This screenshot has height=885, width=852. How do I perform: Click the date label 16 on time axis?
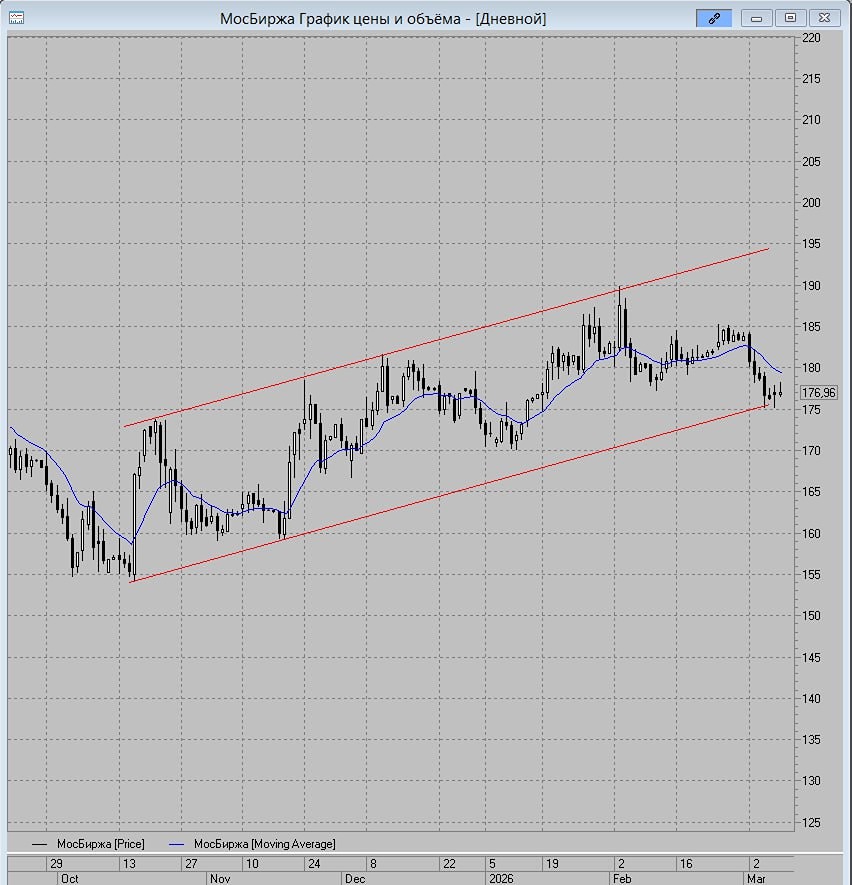click(686, 864)
